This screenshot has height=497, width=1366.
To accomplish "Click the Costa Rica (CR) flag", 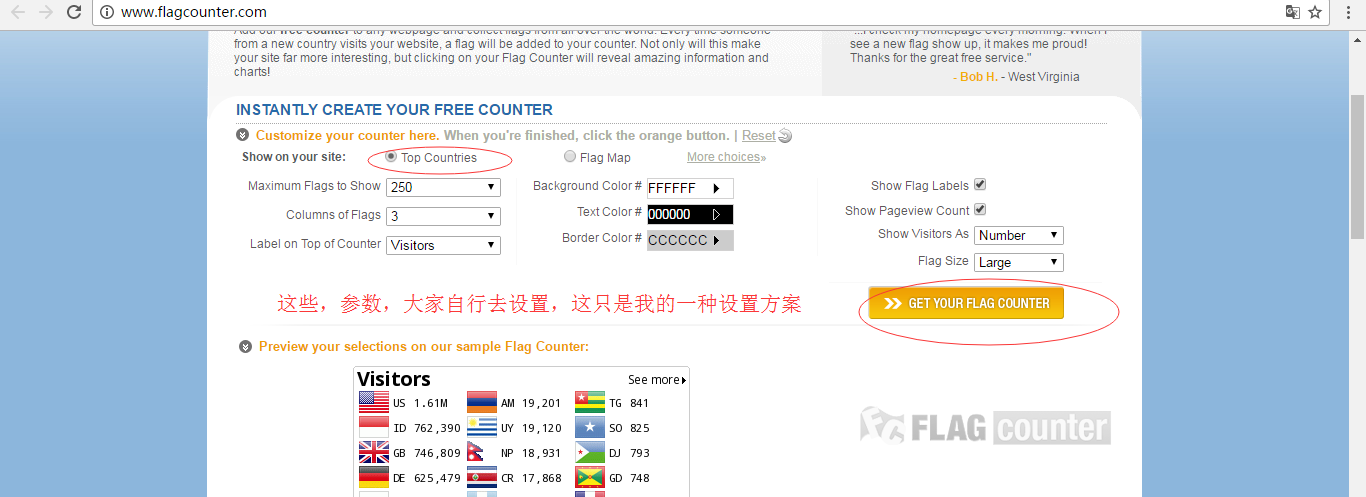I will click(482, 478).
